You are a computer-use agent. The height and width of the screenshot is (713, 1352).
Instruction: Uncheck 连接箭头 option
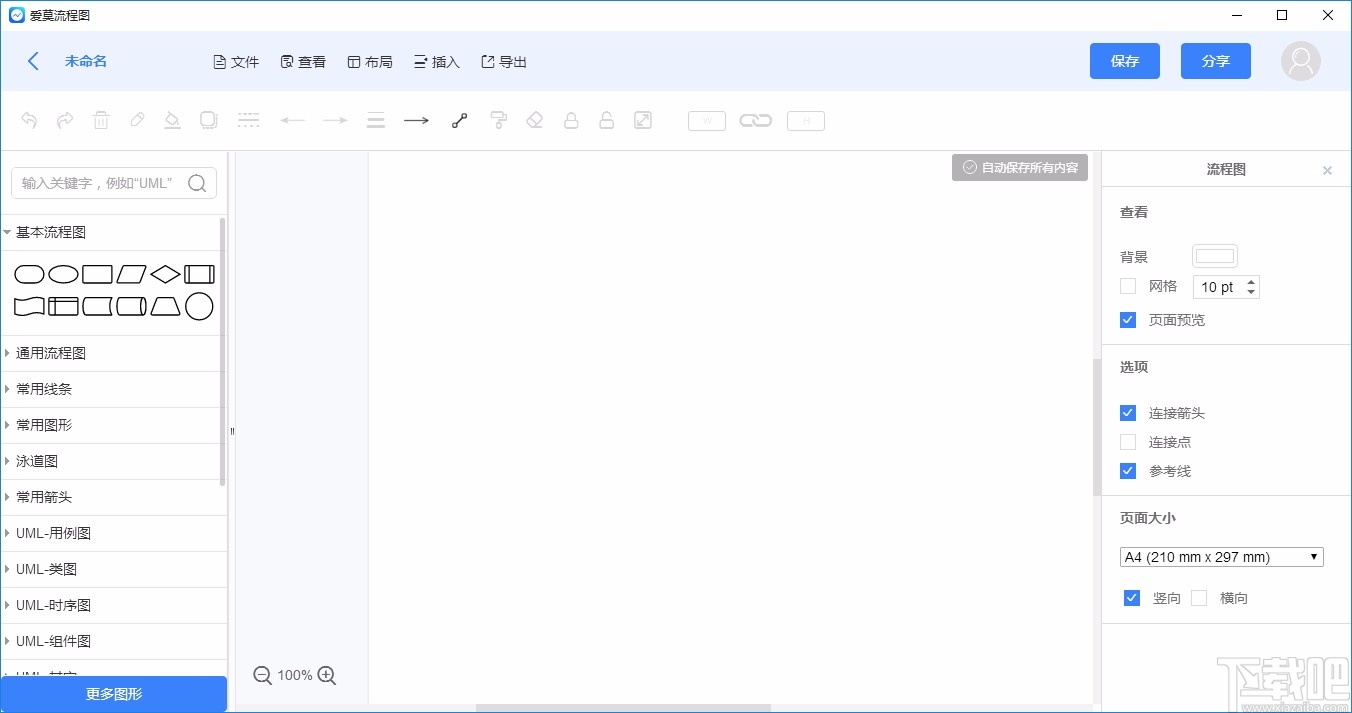[1128, 413]
